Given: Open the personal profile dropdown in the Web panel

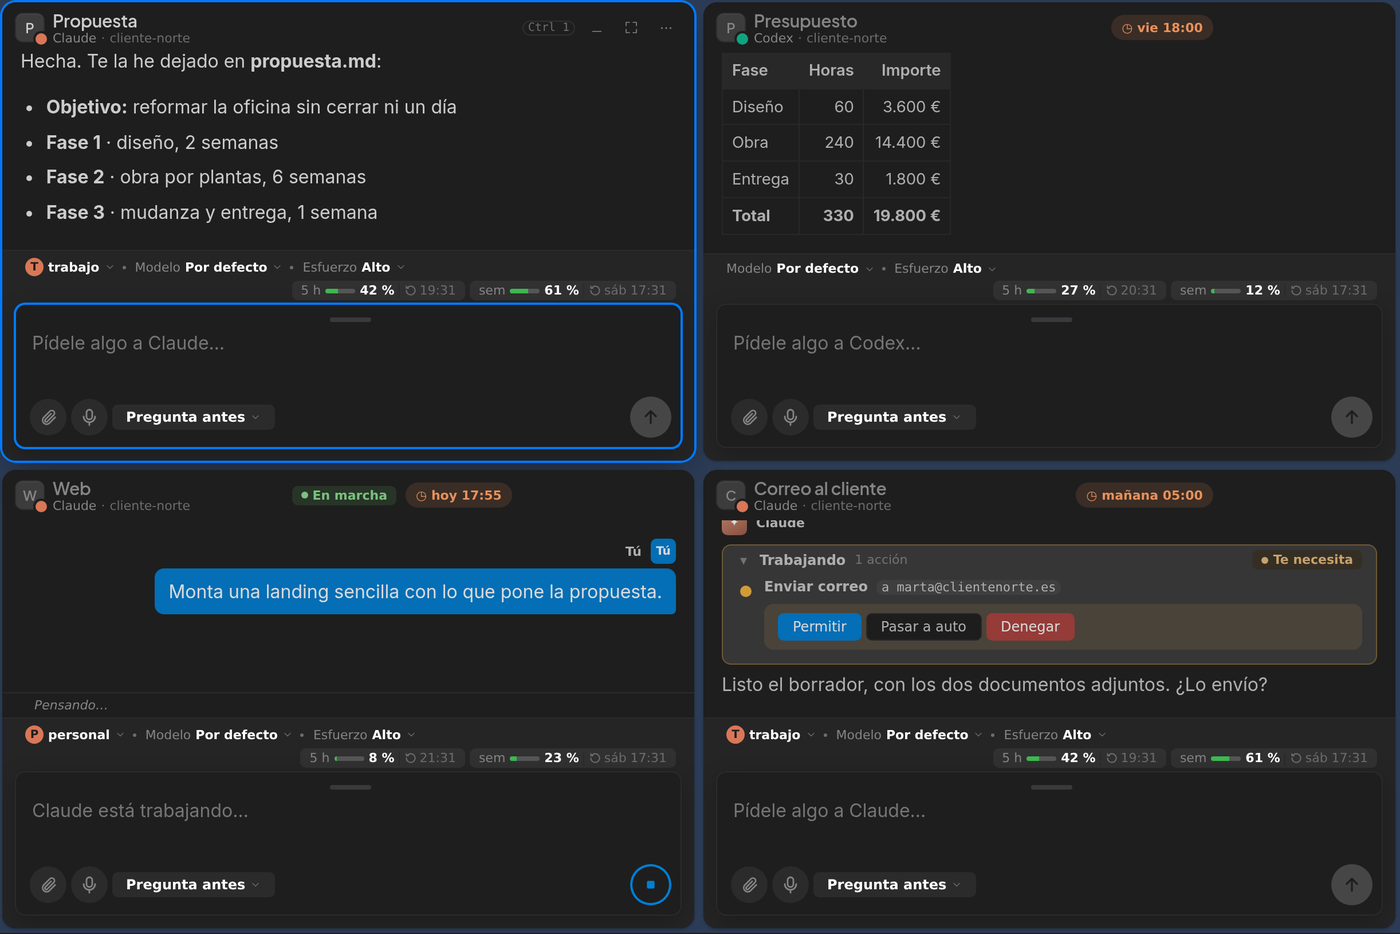Looking at the screenshot, I should (x=74, y=734).
